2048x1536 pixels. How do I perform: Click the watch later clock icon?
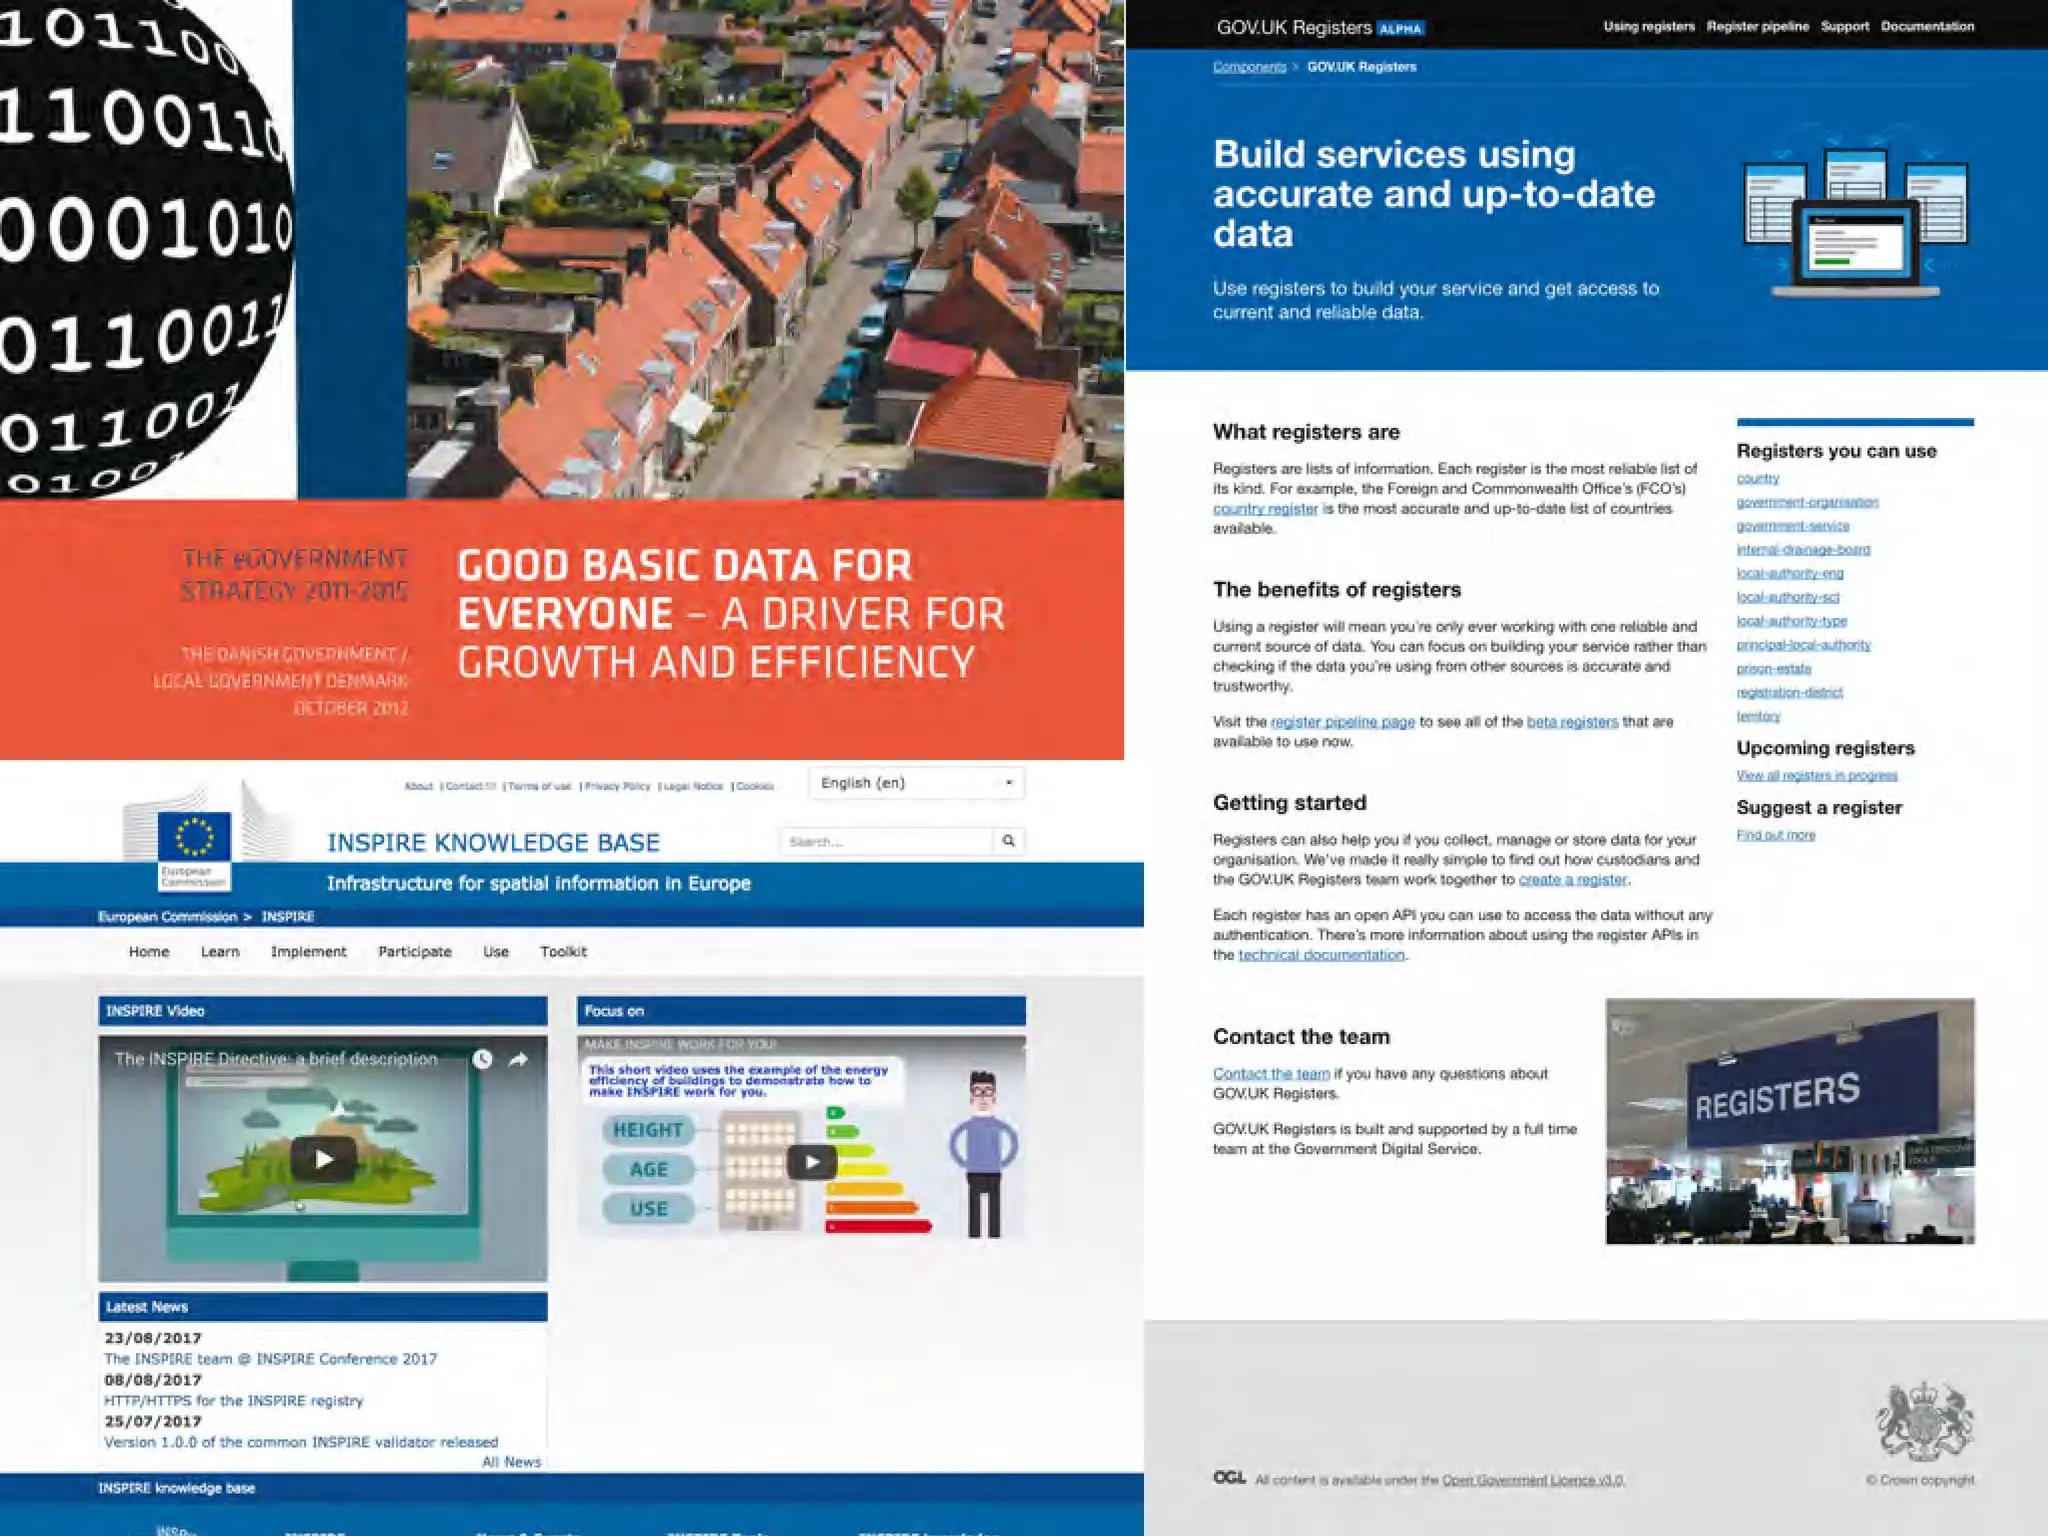tap(482, 1059)
